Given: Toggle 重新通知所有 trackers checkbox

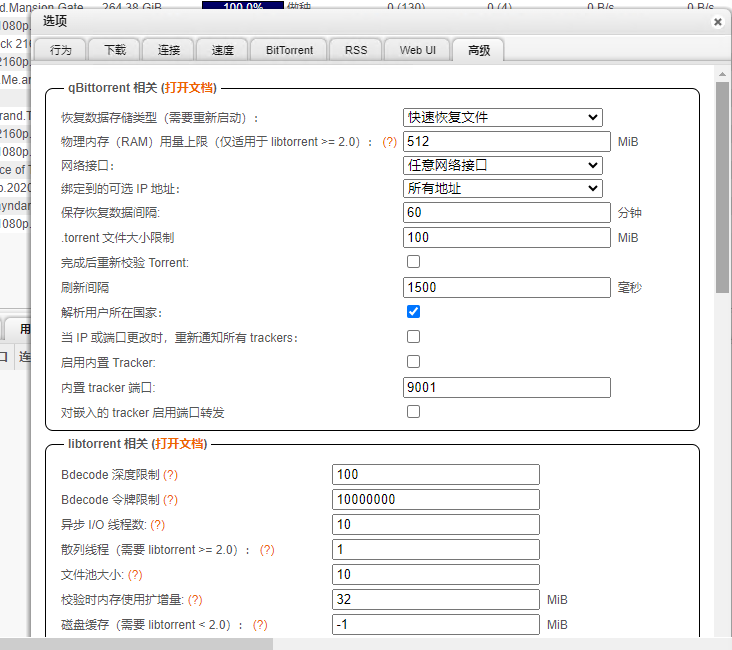Looking at the screenshot, I should point(413,337).
